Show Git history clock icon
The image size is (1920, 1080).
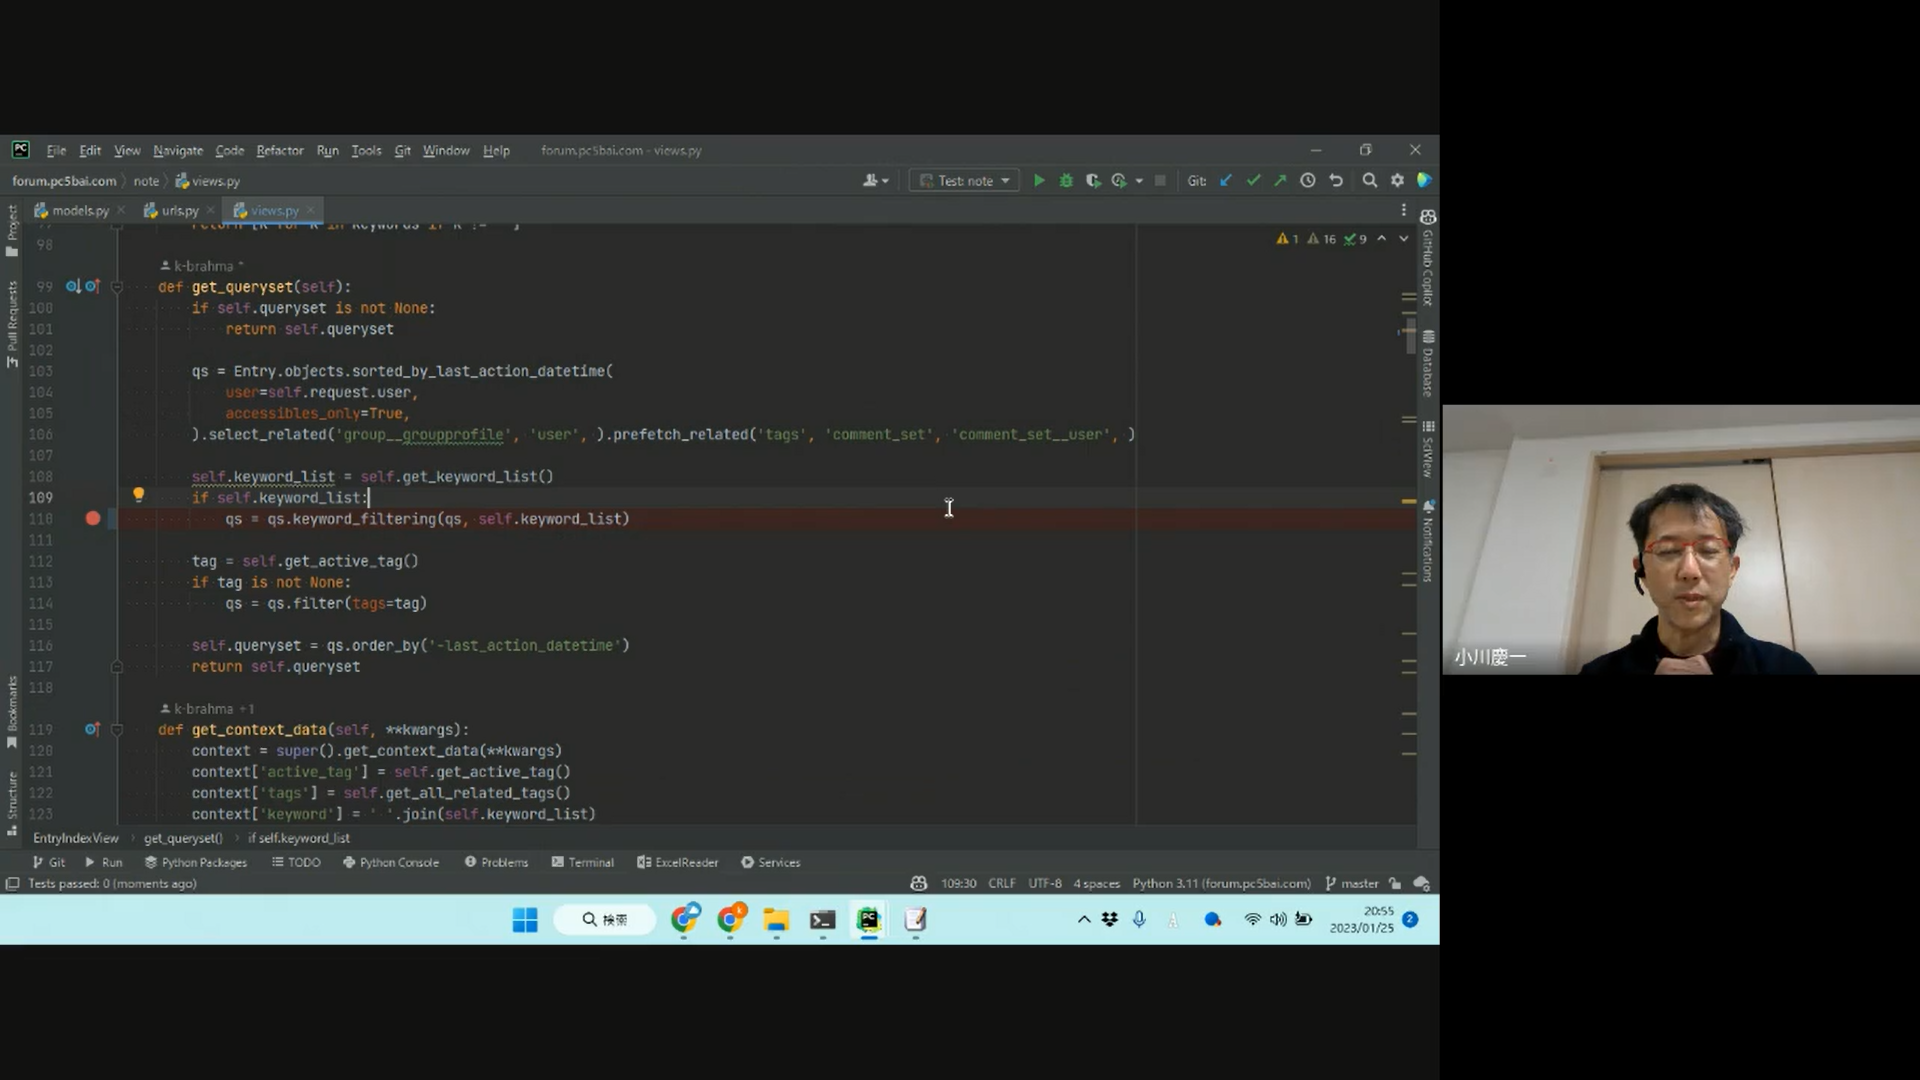click(1307, 181)
